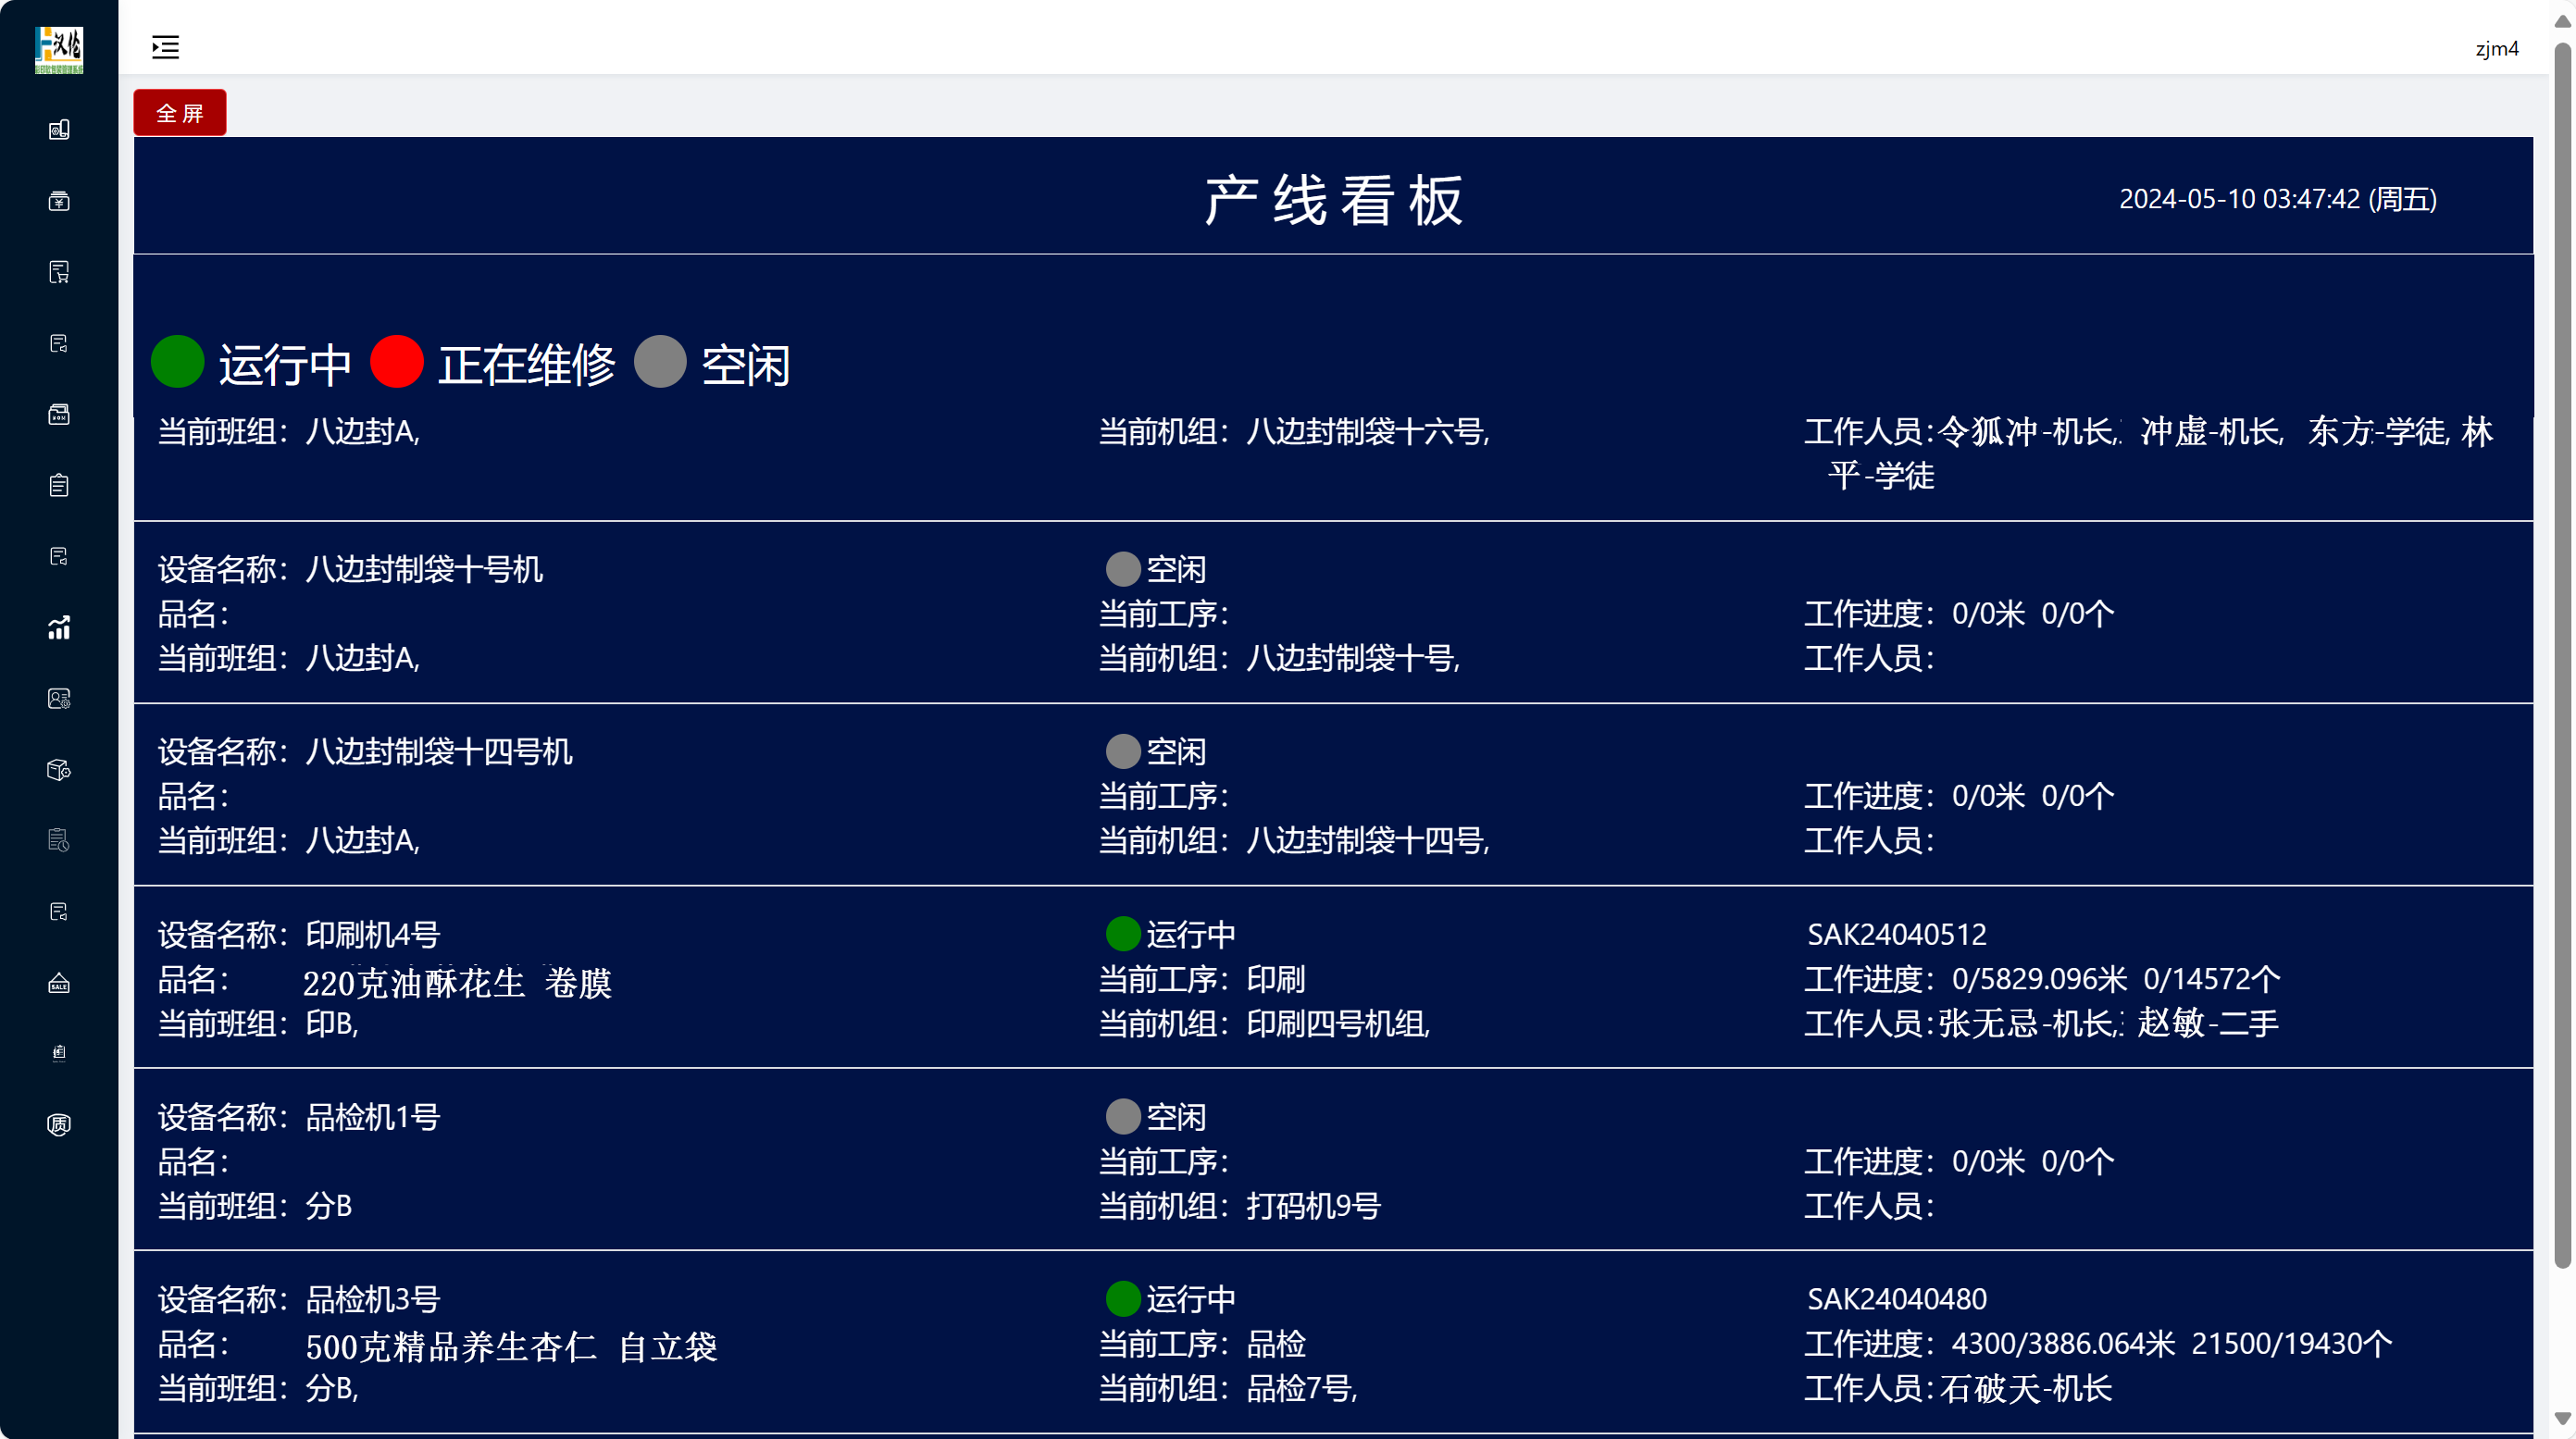Click the device name 八边封制袋十四号机
The width and height of the screenshot is (2576, 1439).
pos(439,751)
